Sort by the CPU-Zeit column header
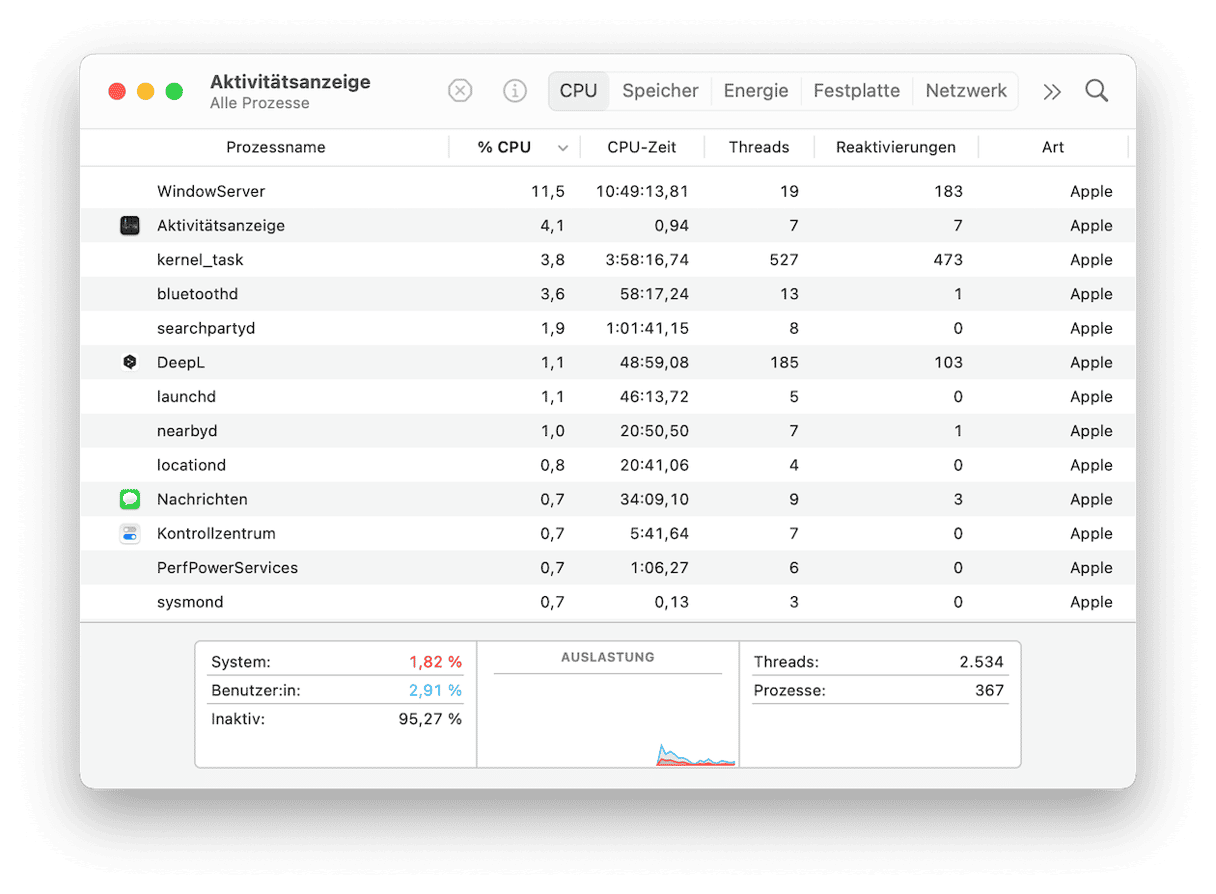 tap(642, 147)
